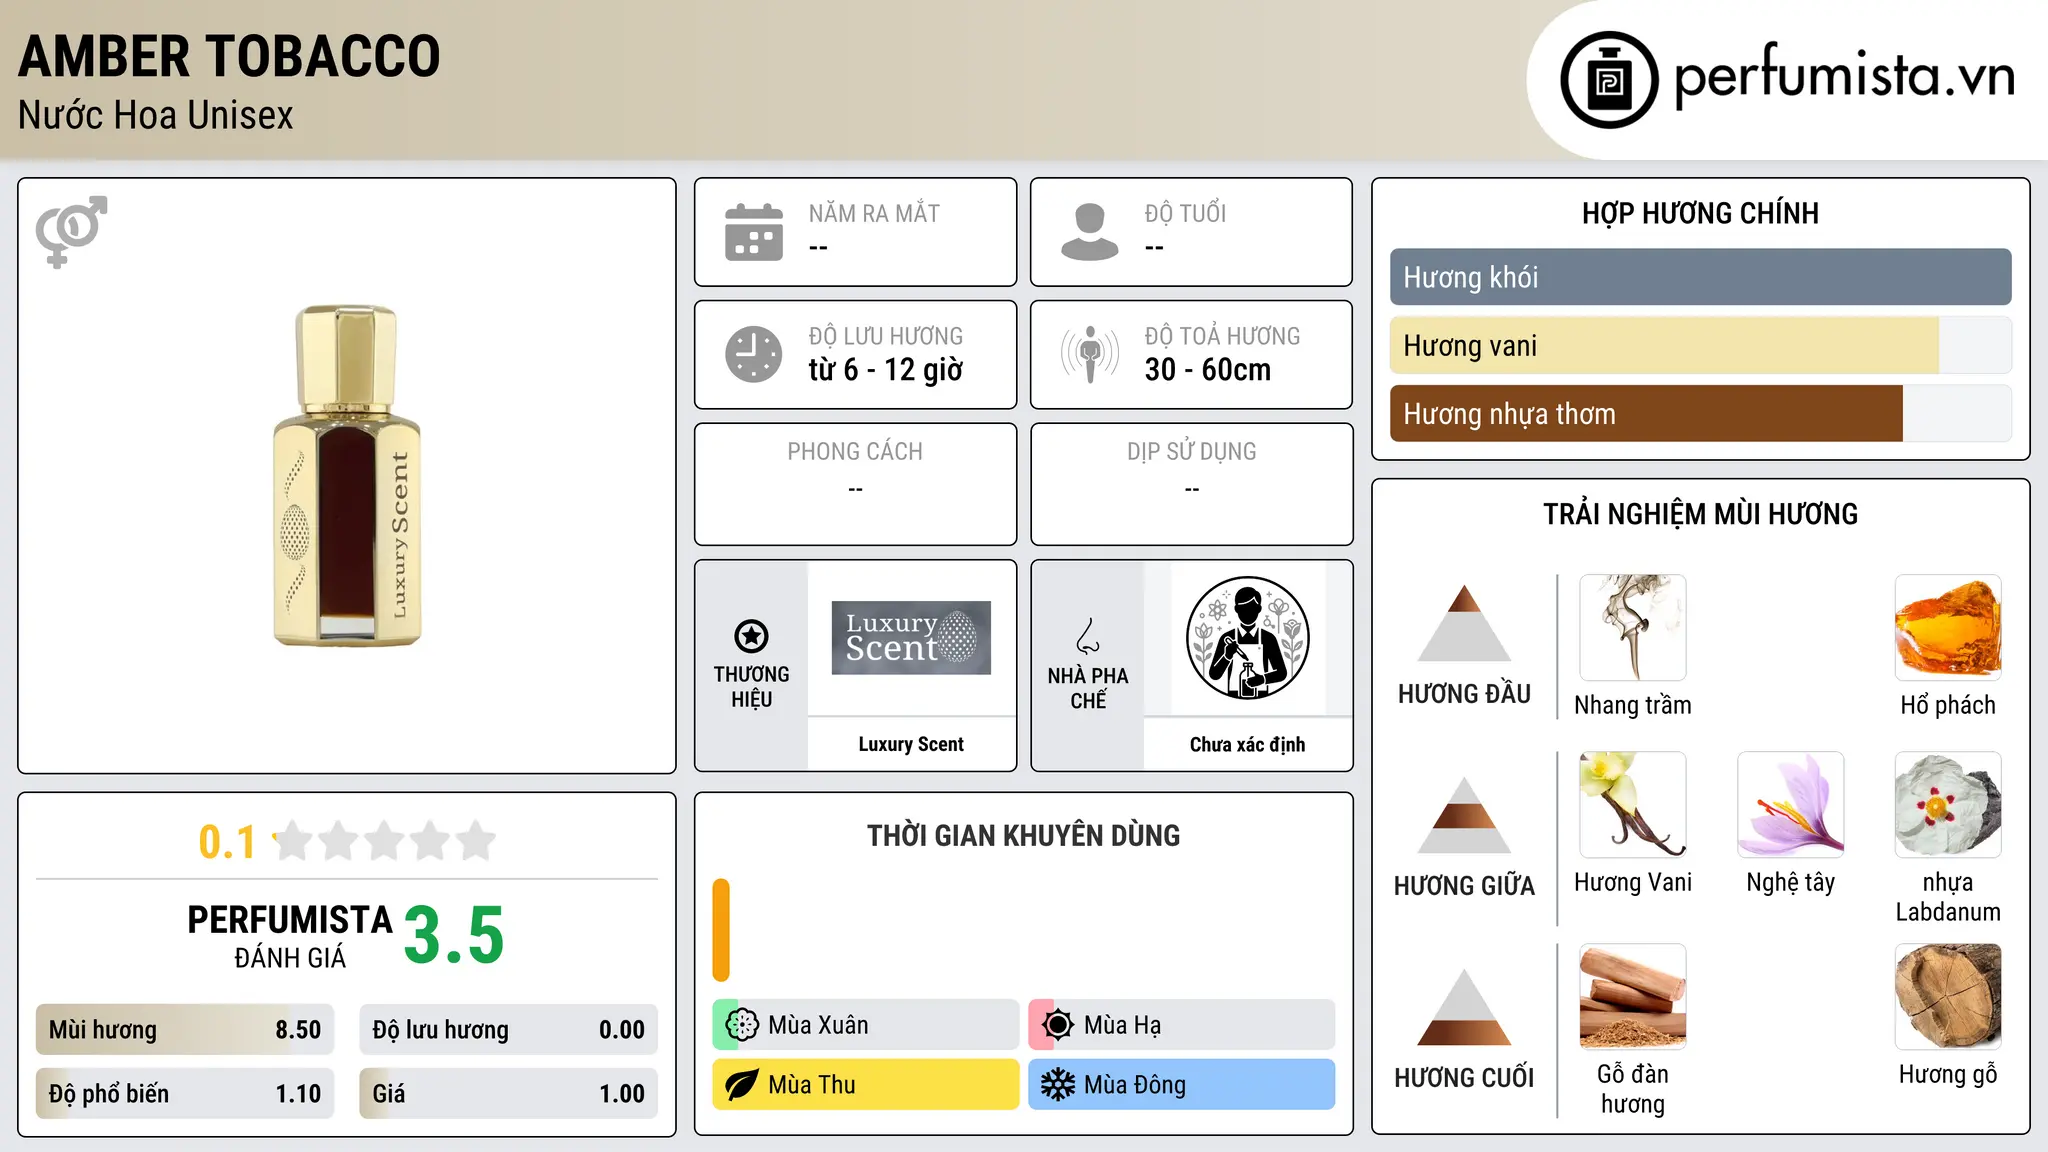Click the sun icon for Mùa Hạ
The image size is (2048, 1152).
click(x=1058, y=1025)
